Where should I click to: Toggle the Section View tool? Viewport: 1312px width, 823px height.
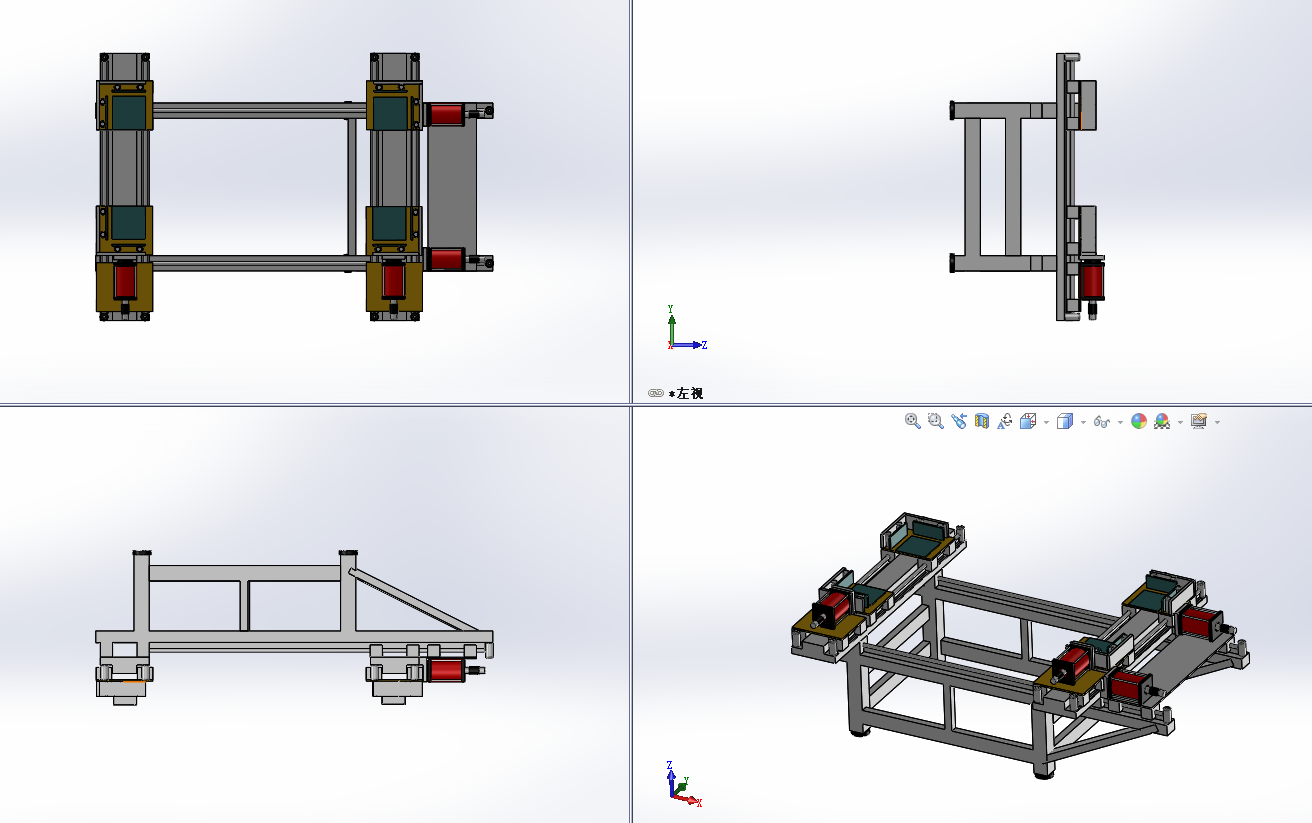[x=981, y=421]
